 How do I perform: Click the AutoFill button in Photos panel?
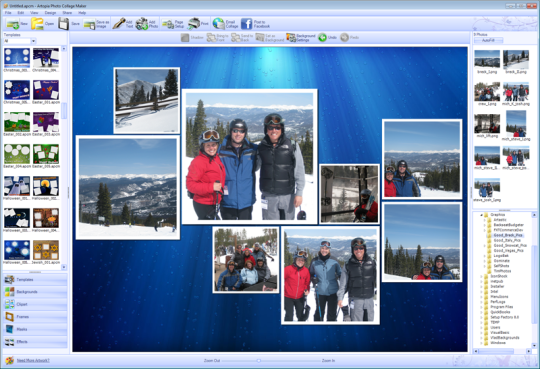(x=488, y=40)
